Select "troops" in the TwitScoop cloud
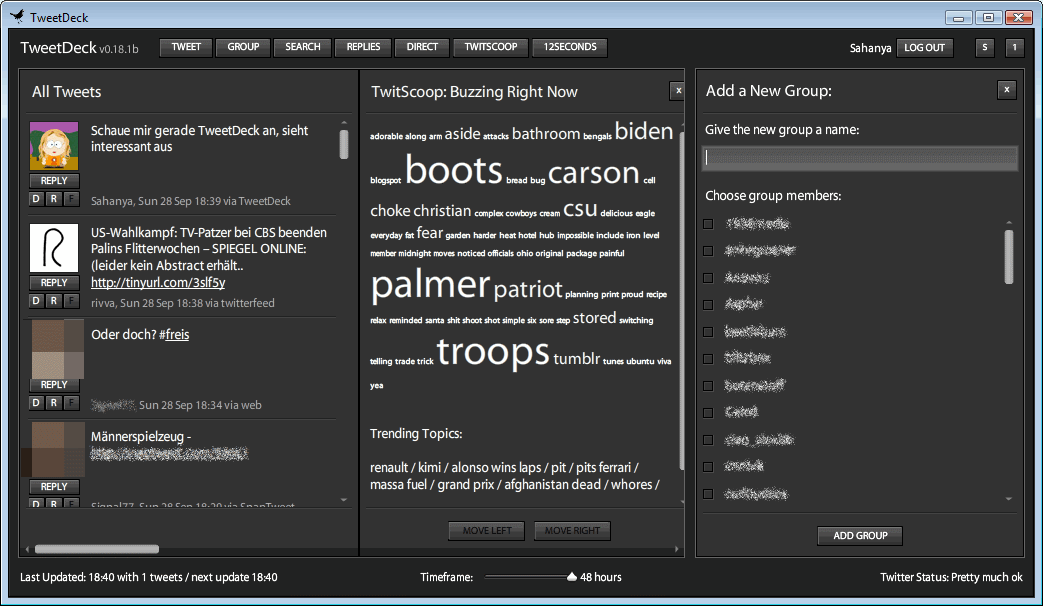Viewport: 1043px width, 606px height. pyautogui.click(x=493, y=351)
